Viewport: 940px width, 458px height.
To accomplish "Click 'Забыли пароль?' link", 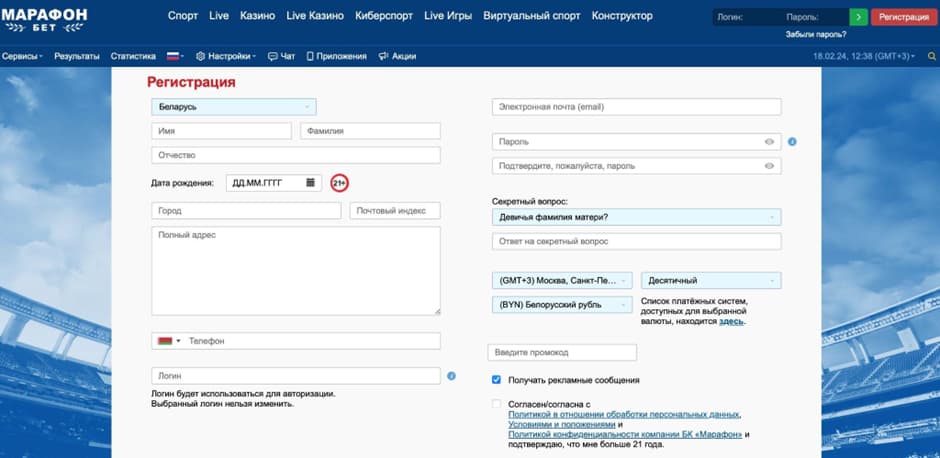I will pos(816,35).
